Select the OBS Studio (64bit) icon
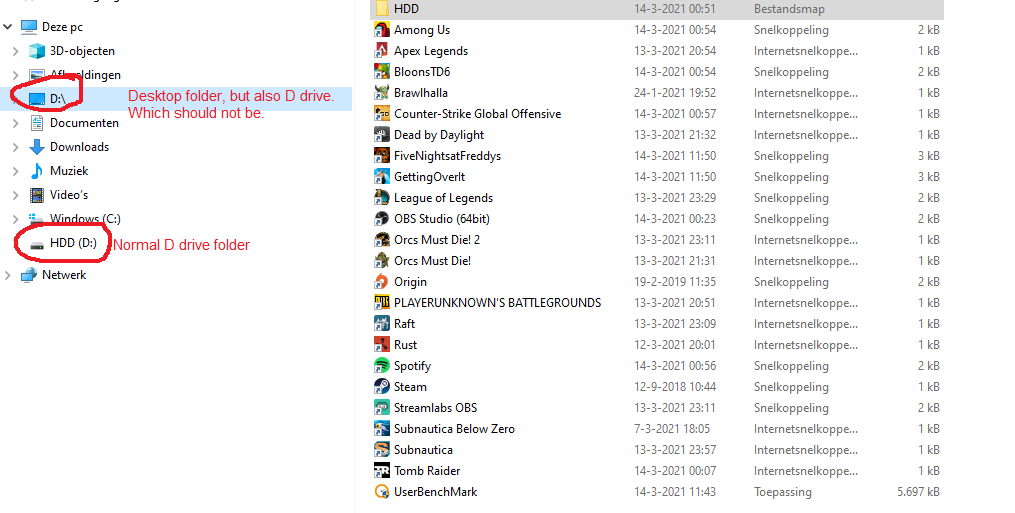This screenshot has width=1015, height=513. pos(382,219)
